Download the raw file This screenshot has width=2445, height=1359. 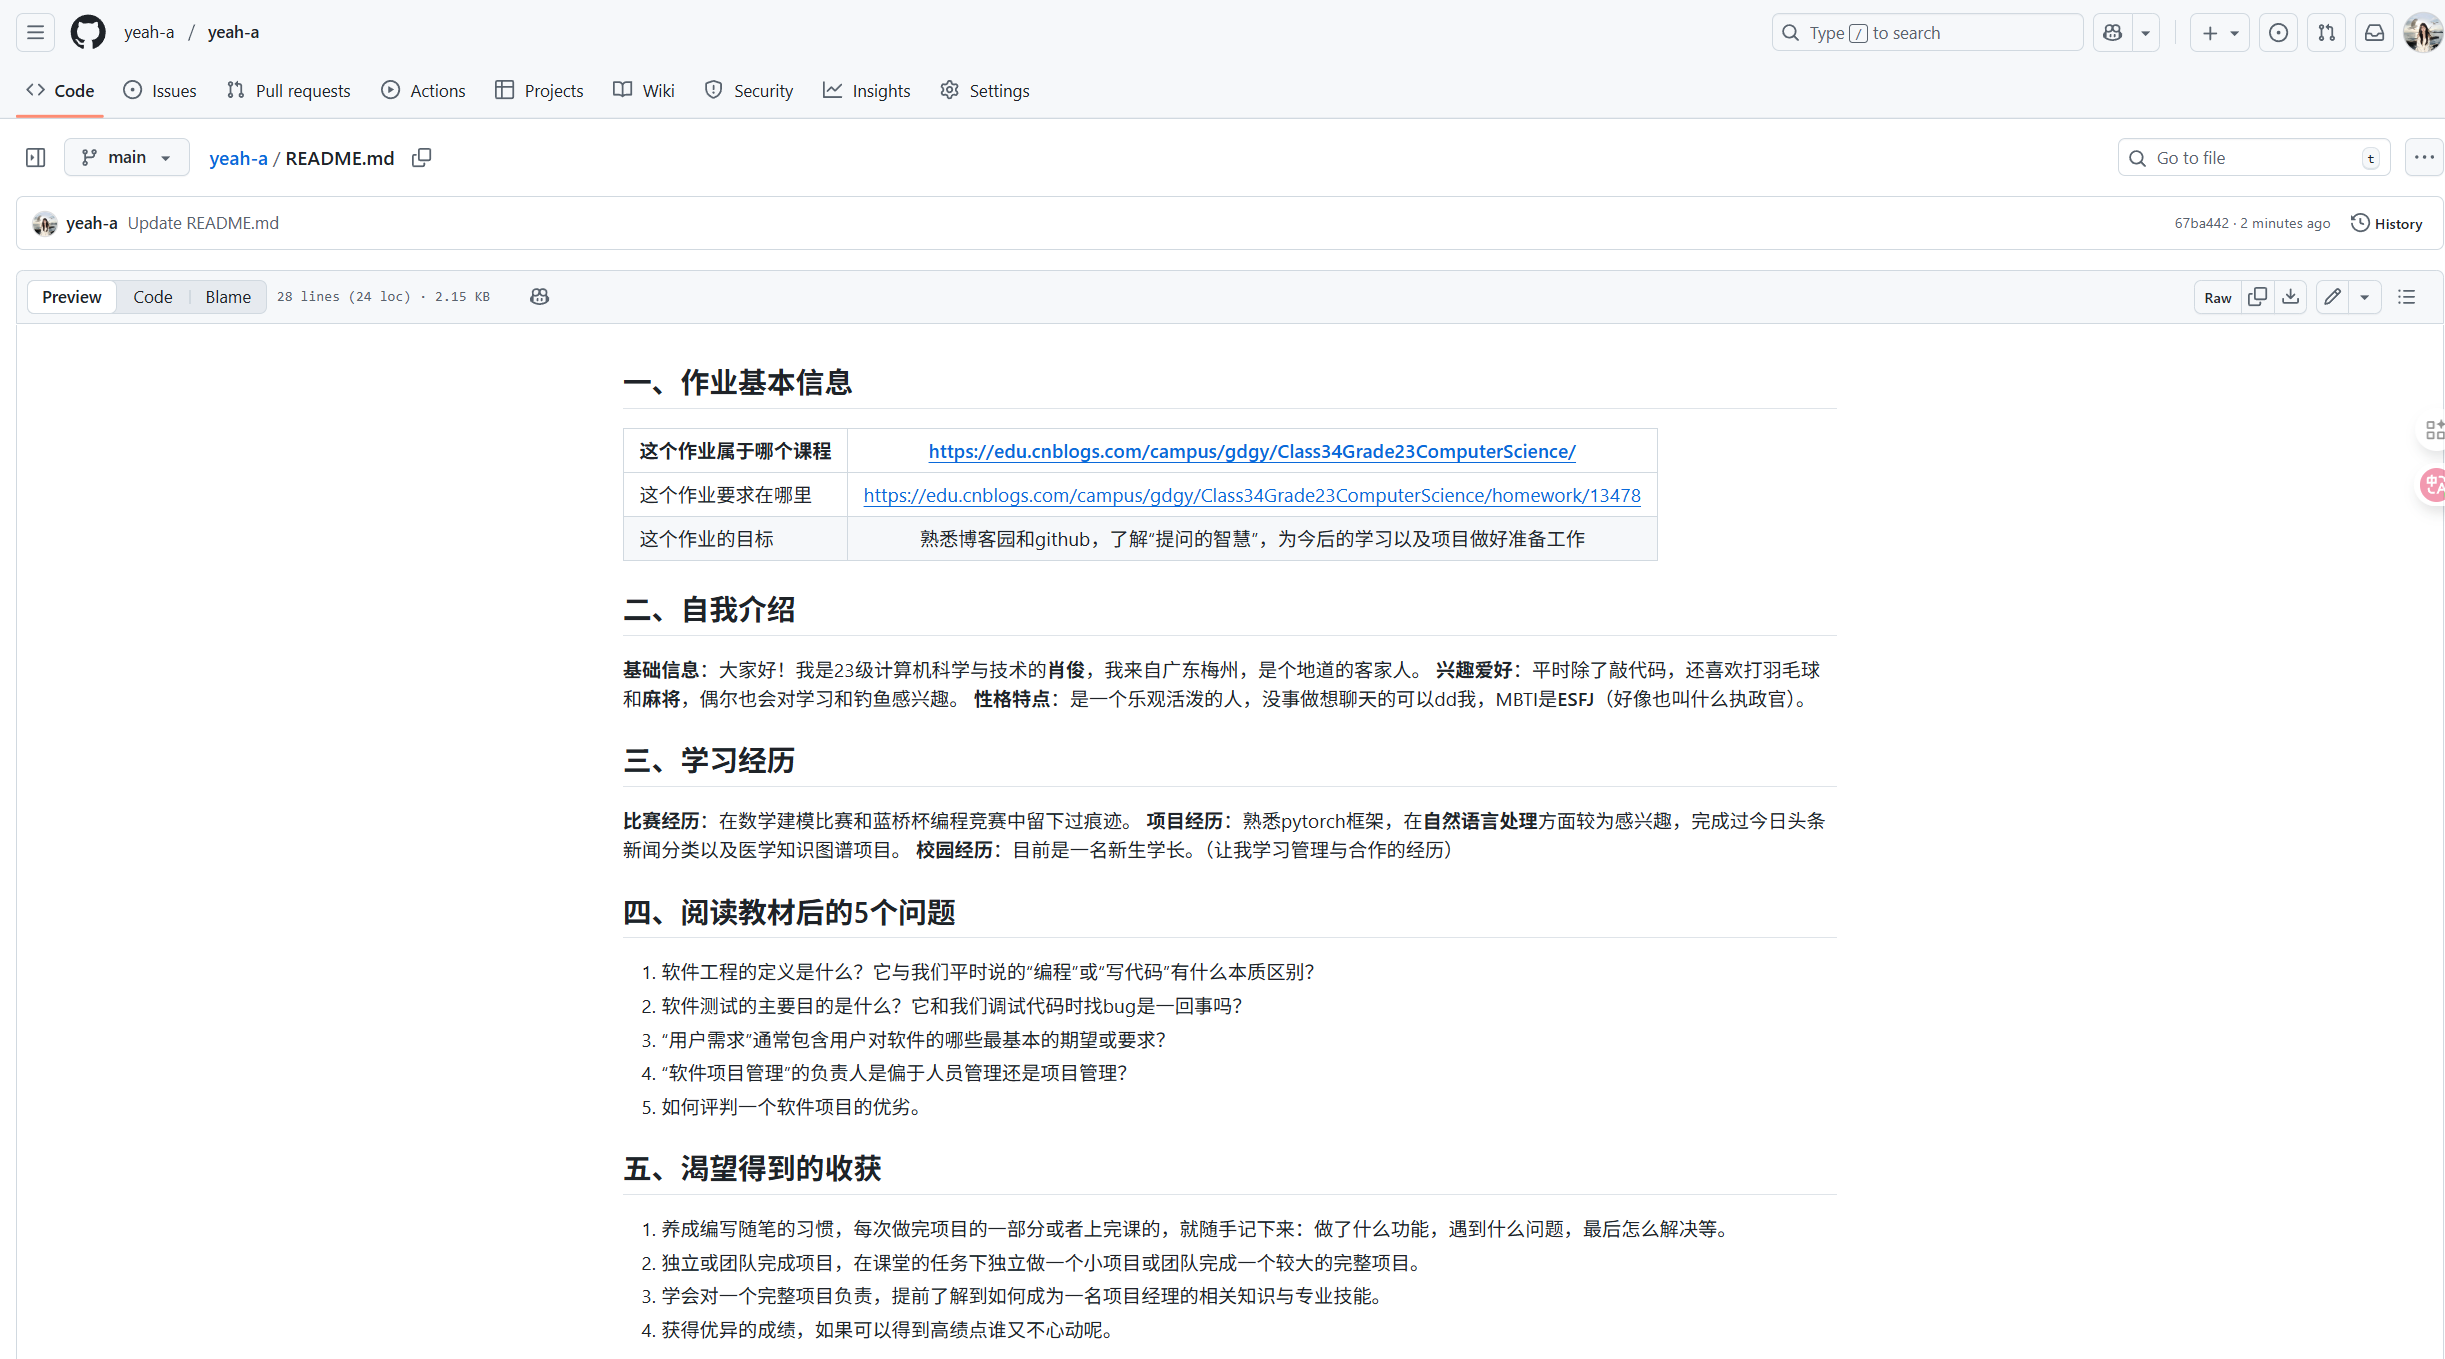[2290, 297]
